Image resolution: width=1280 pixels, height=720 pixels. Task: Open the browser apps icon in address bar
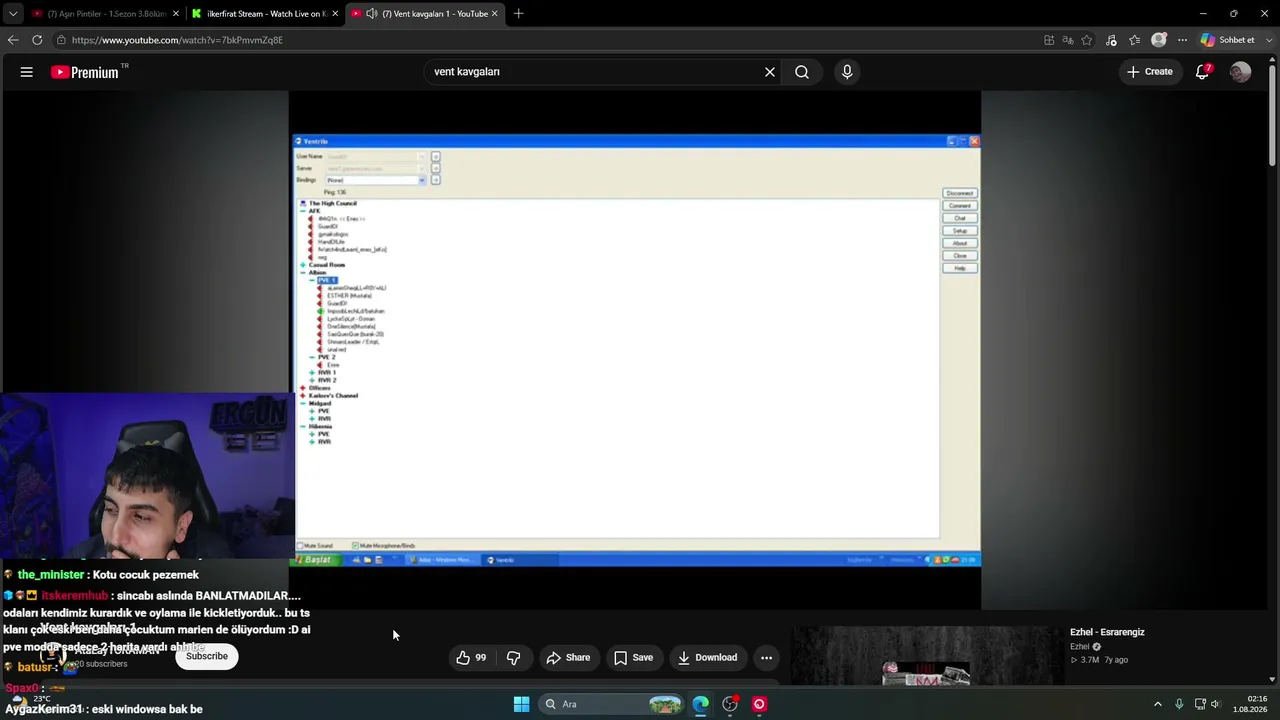[1049, 40]
